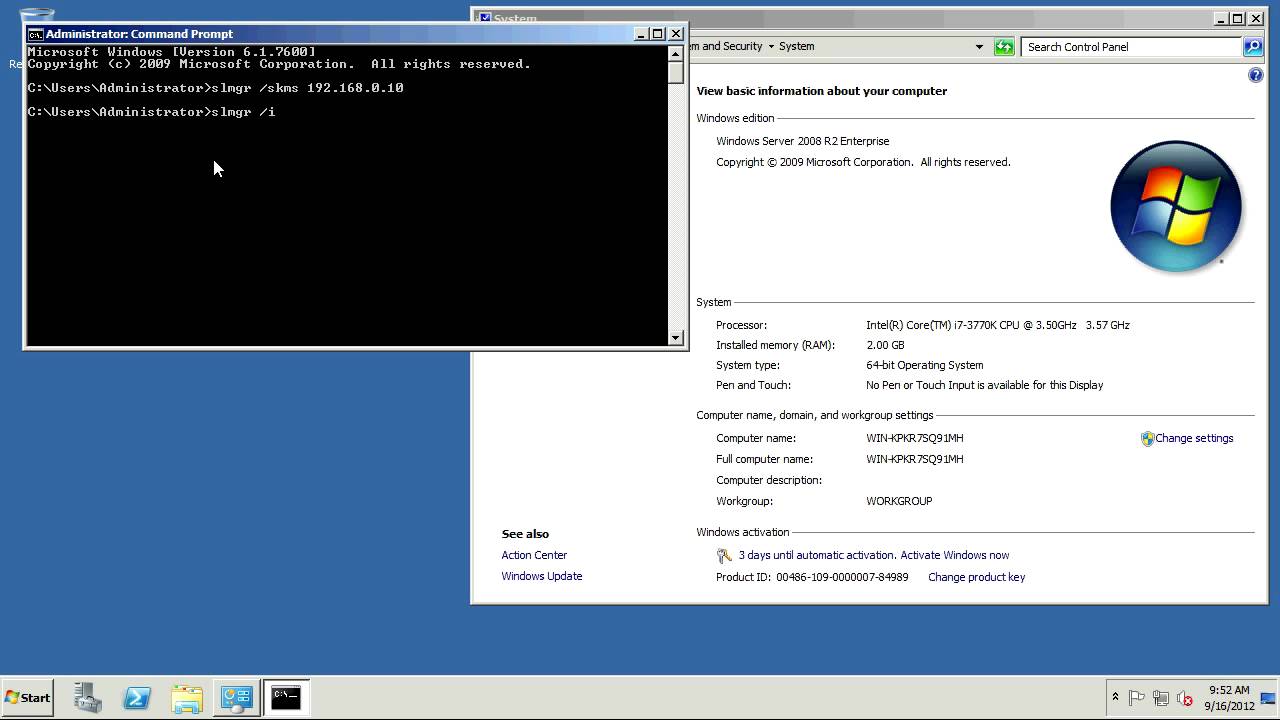Click the Action Center flag tray icon

click(1137, 698)
